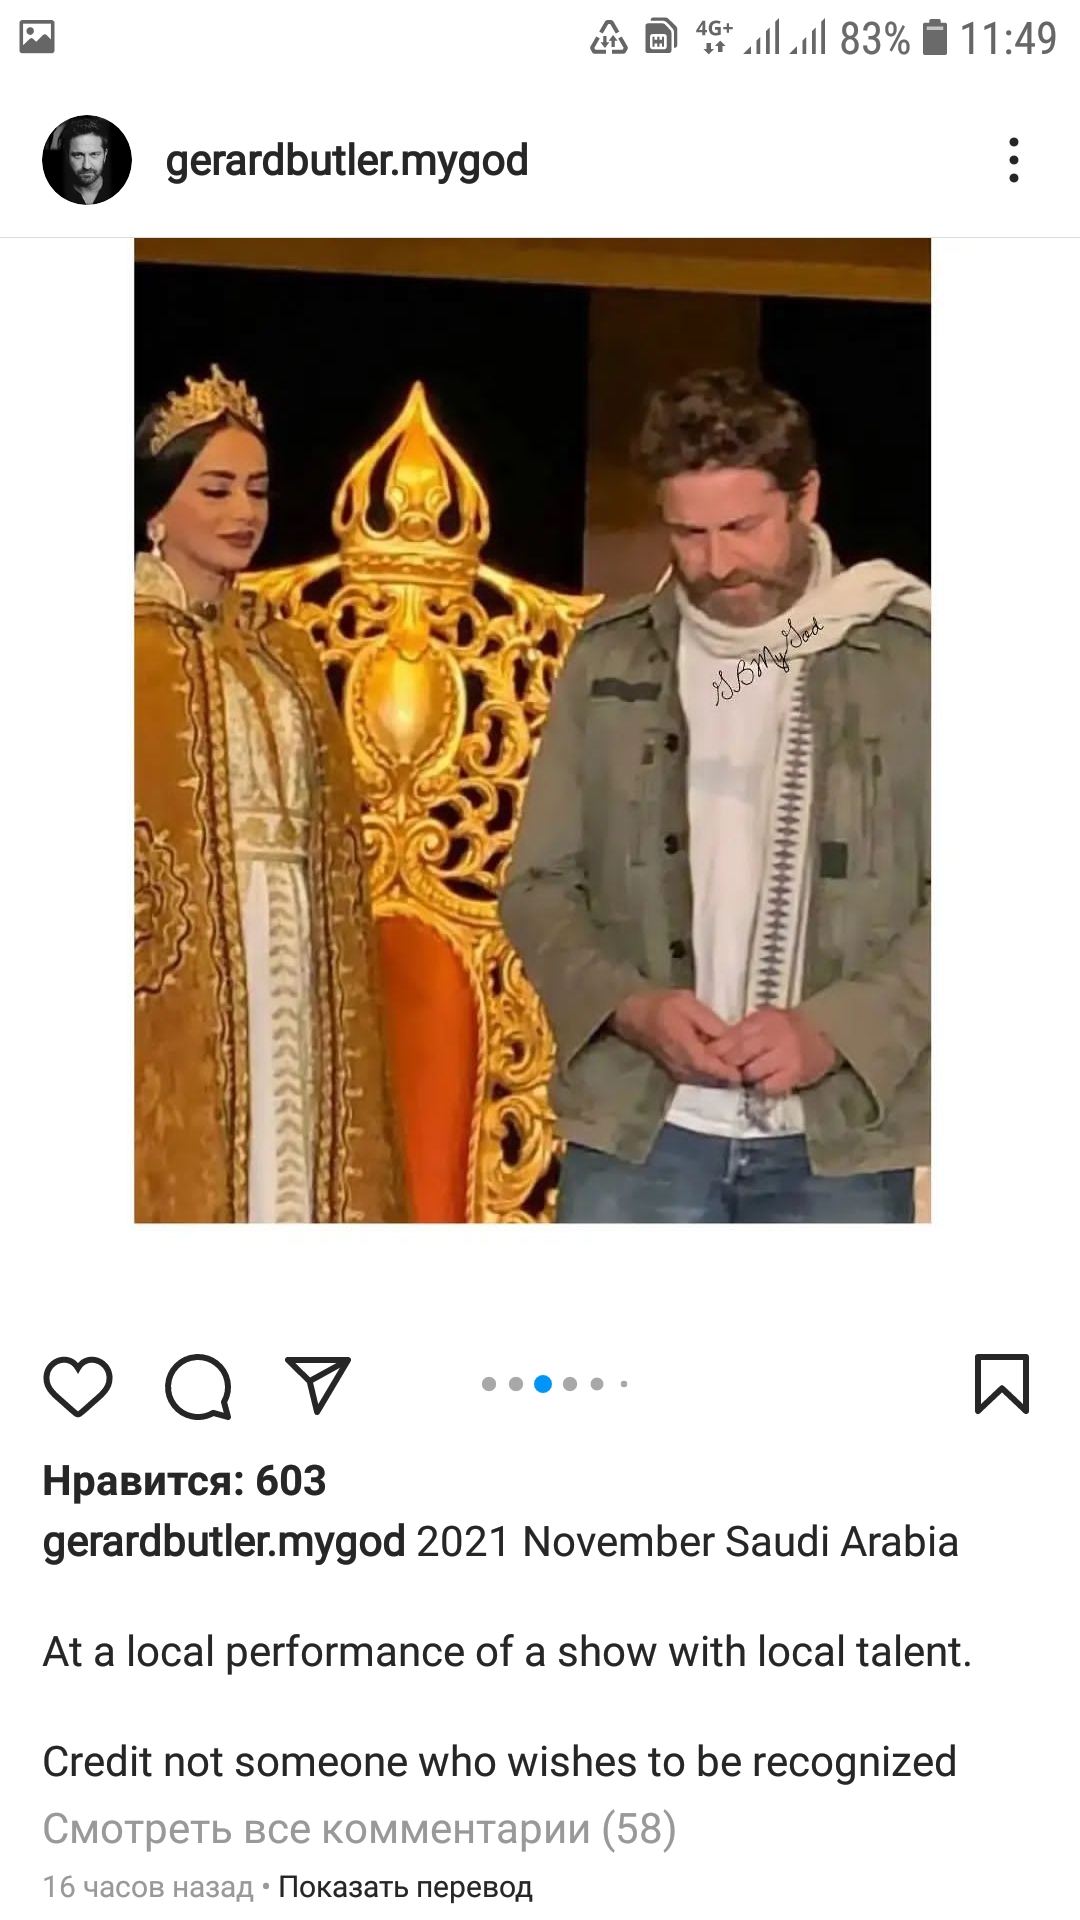Tap the recycle notification icon in status bar

pyautogui.click(x=608, y=38)
